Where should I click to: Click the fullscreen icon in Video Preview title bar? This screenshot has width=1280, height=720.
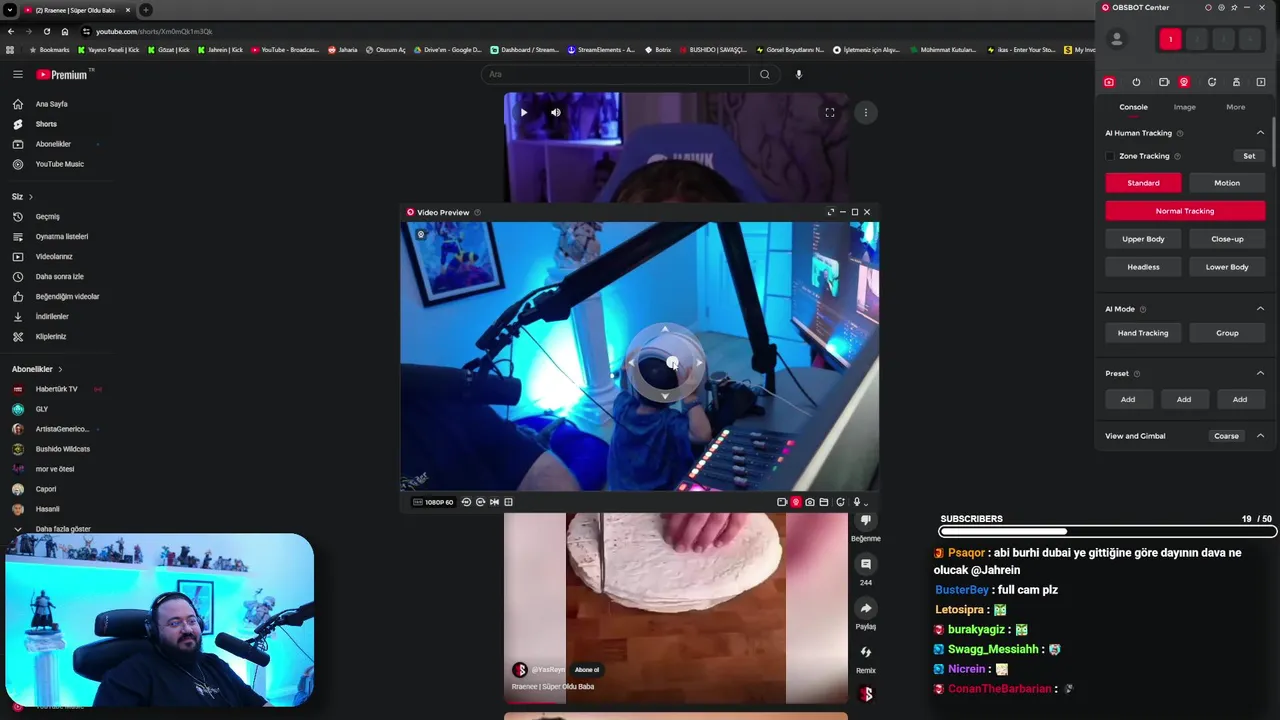830,212
